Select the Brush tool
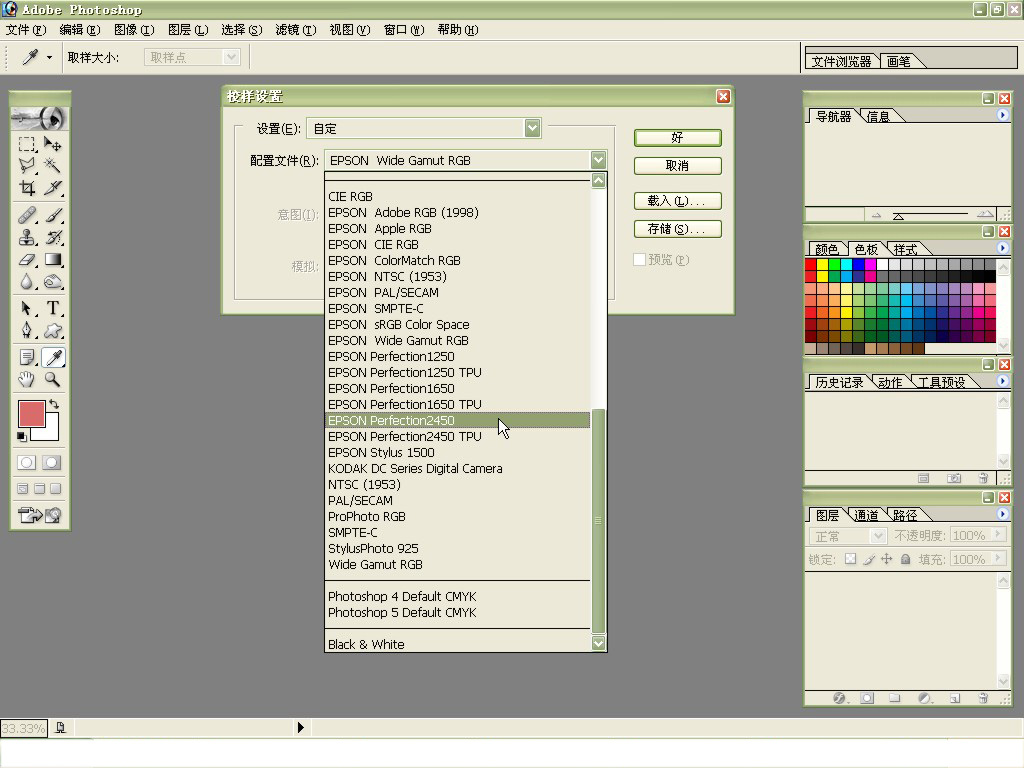This screenshot has width=1024, height=768. tap(52, 215)
